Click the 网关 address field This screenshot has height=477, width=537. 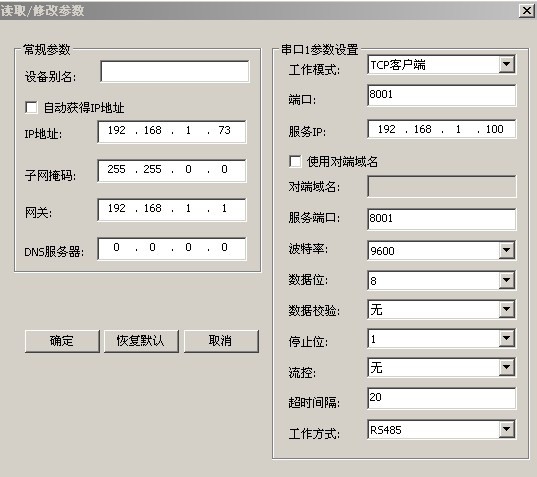[172, 209]
